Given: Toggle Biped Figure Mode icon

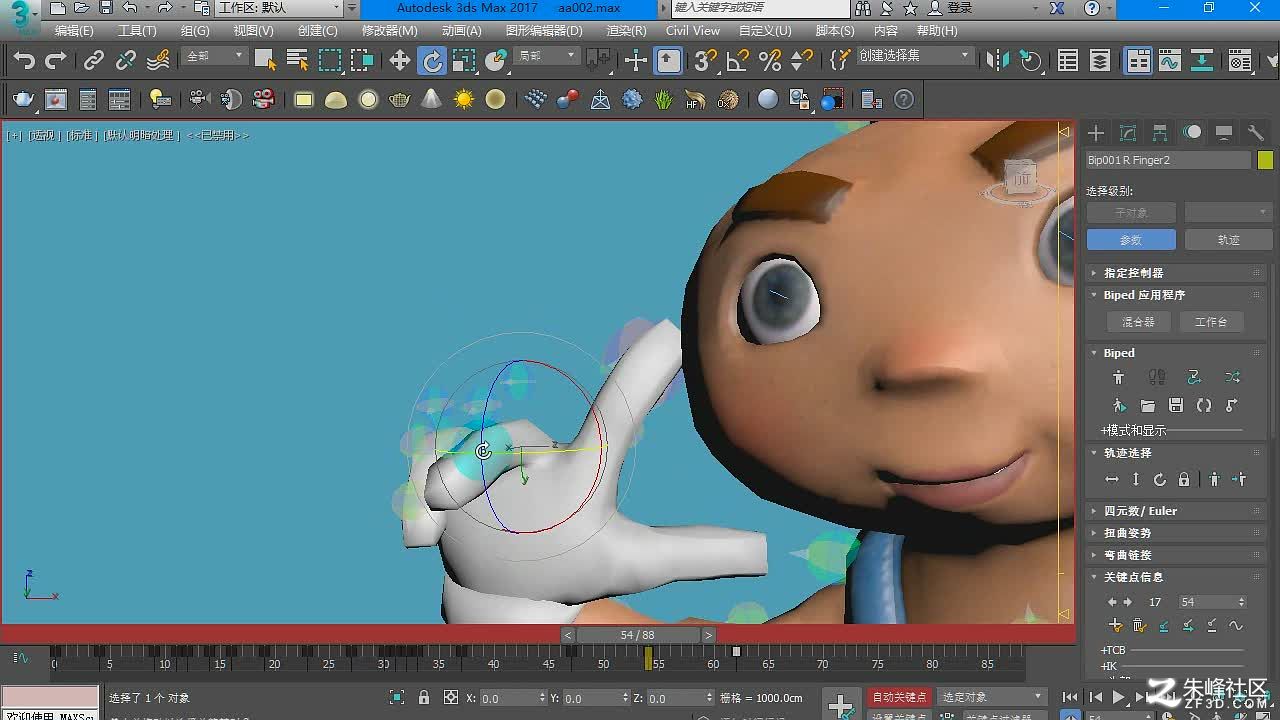Looking at the screenshot, I should [1118, 377].
